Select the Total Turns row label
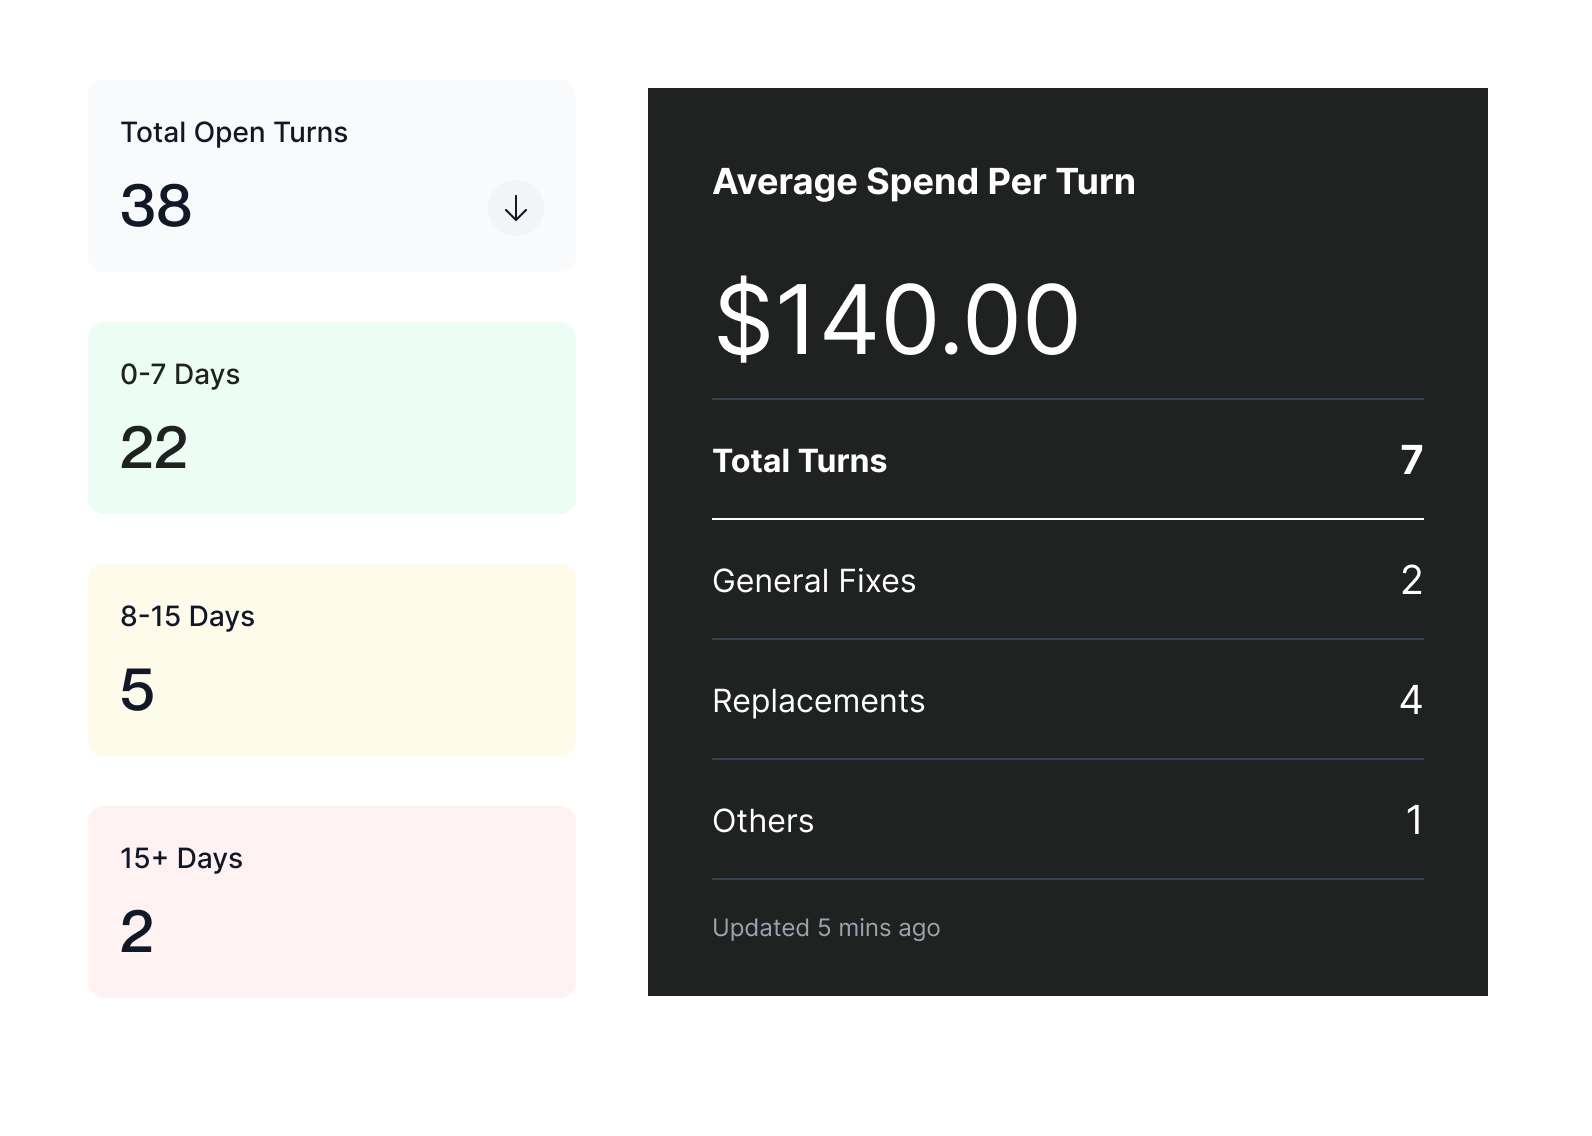 800,460
